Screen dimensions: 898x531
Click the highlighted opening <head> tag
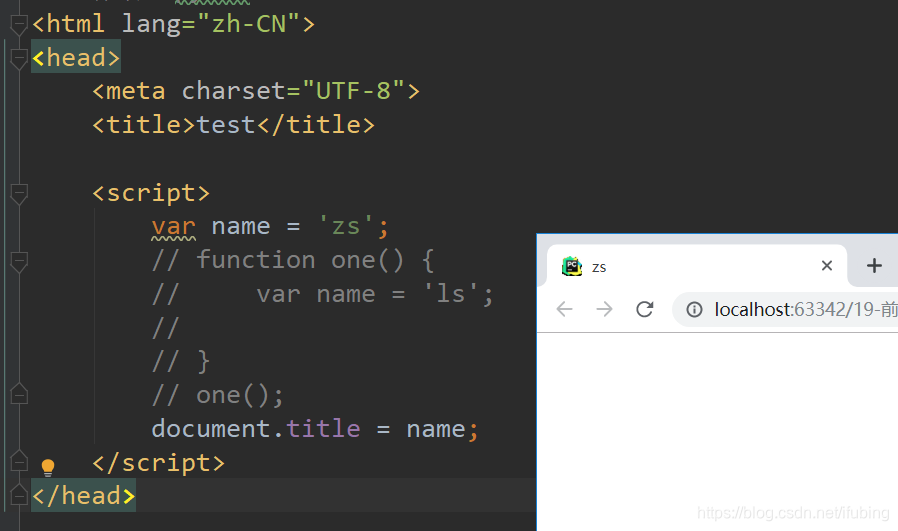point(76,57)
